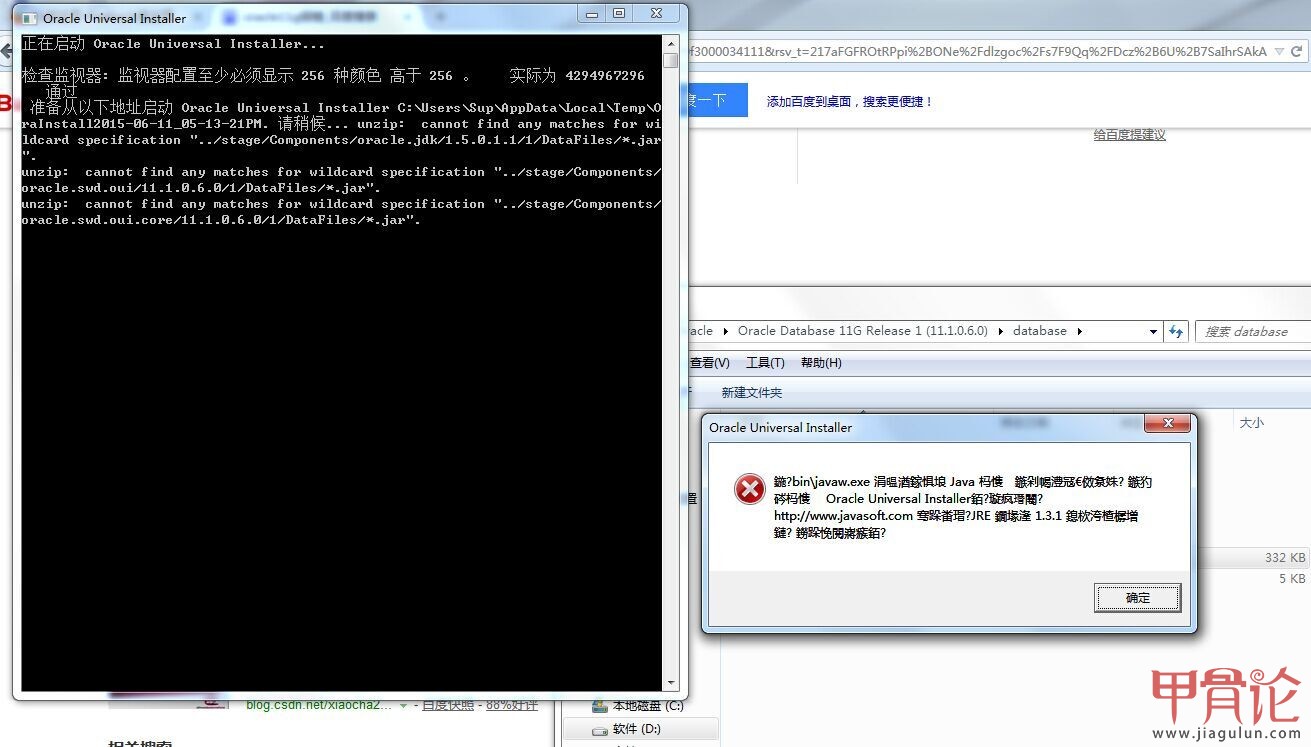This screenshot has height=747, width=1311.
Task: Click 332 KB file size entry
Action: (1285, 558)
